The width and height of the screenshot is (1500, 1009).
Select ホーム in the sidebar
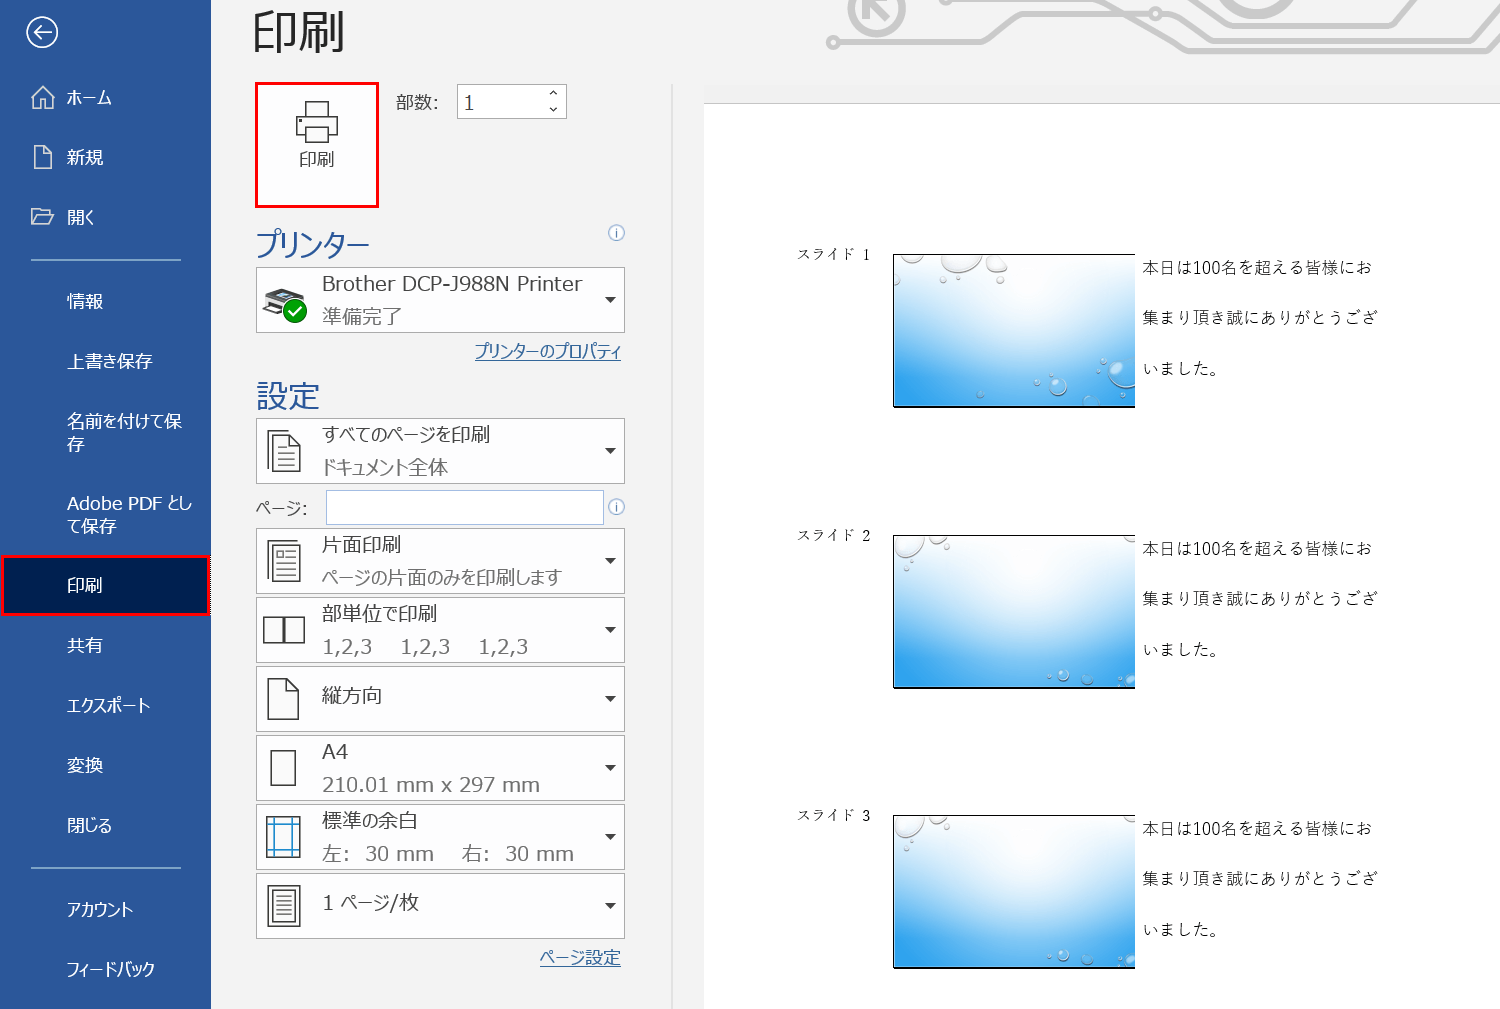tap(105, 98)
